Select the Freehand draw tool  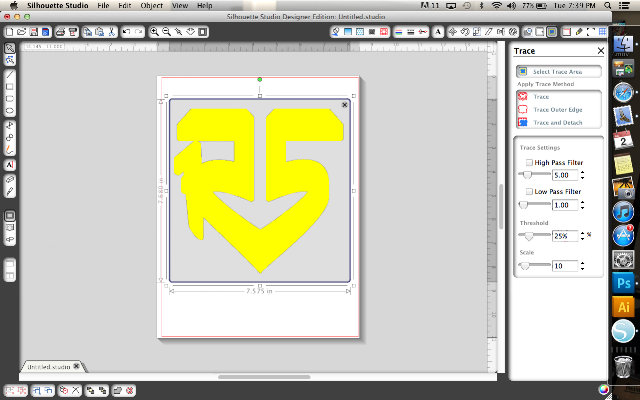pos(10,149)
